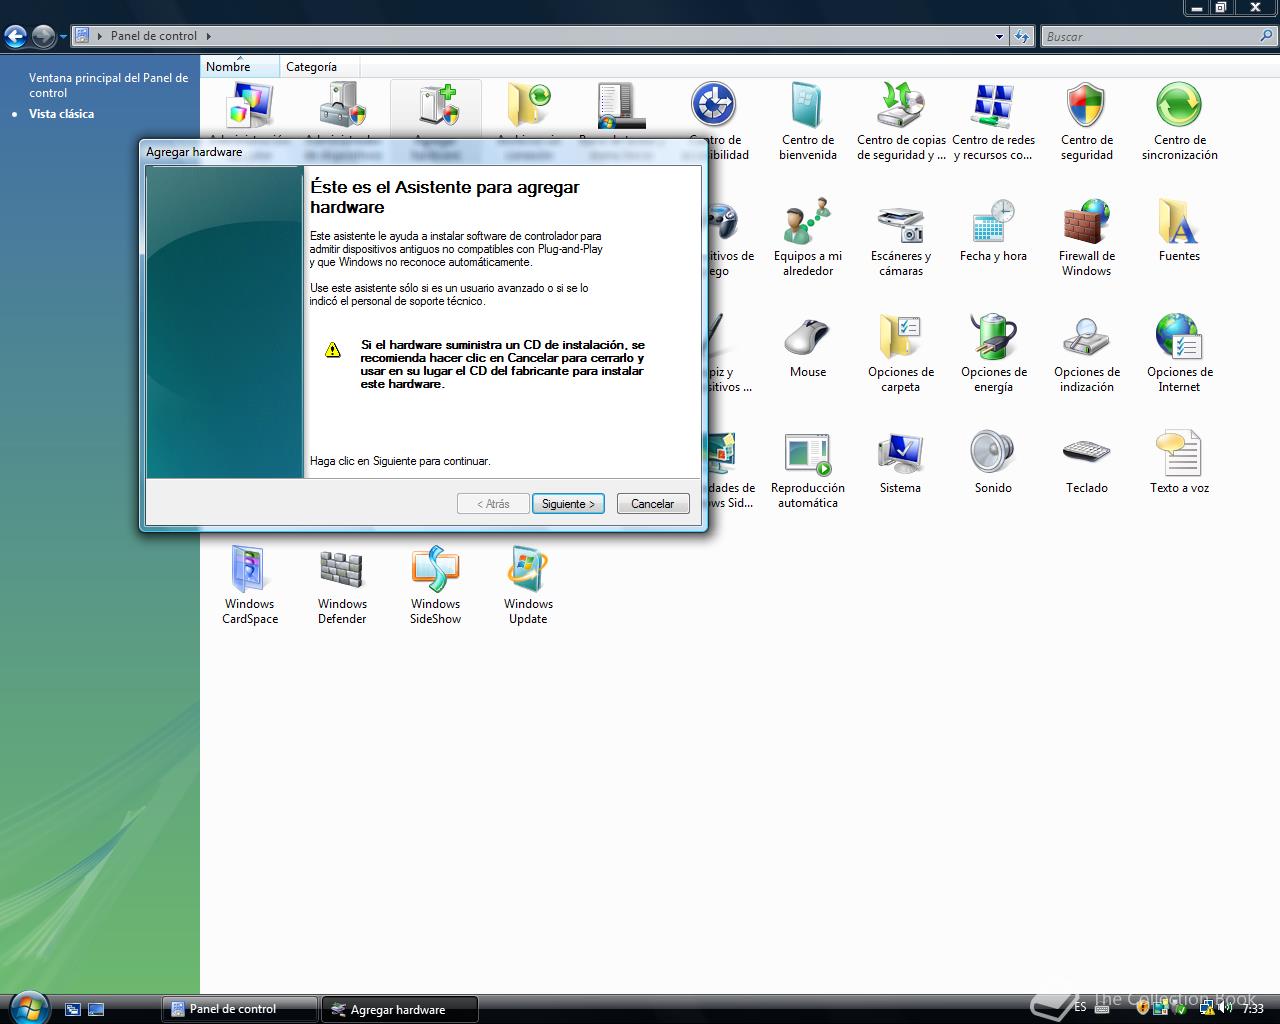The height and width of the screenshot is (1024, 1280).
Task: Open the Sistema icon
Action: 900,454
